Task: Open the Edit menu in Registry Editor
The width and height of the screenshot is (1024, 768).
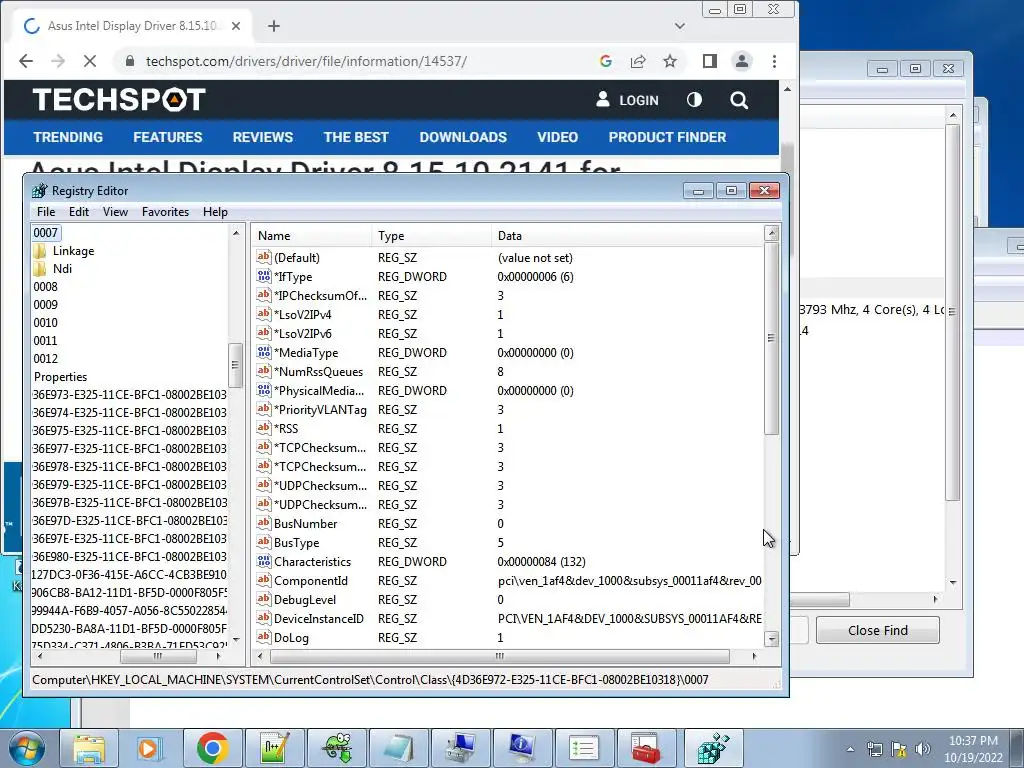Action: pos(78,212)
